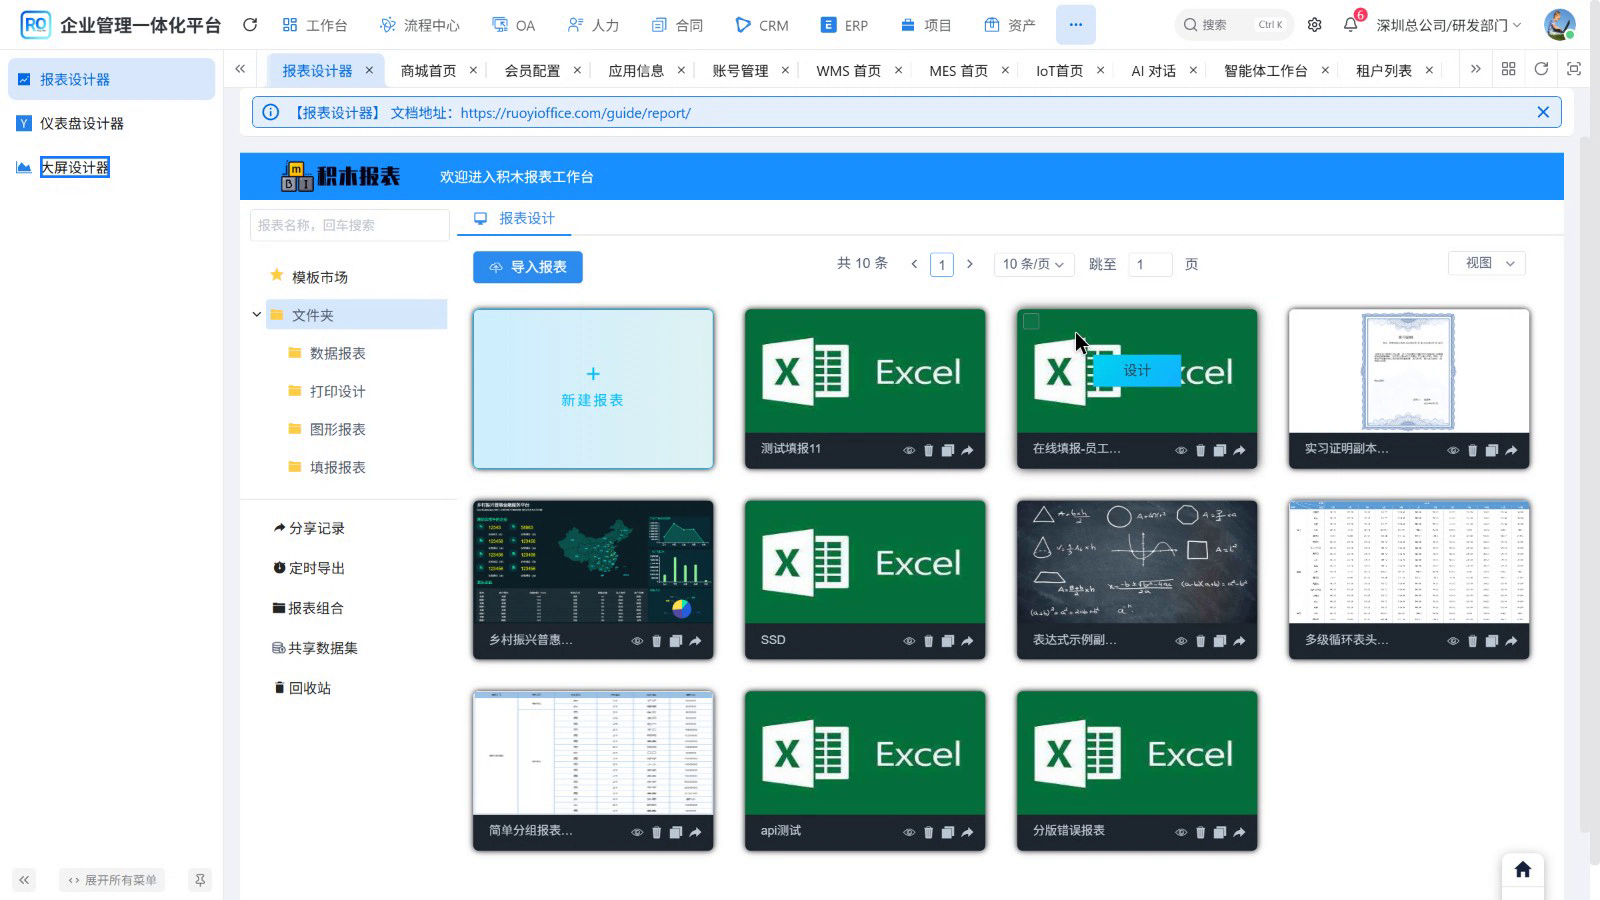Open the 分享记录 share records

click(x=309, y=528)
